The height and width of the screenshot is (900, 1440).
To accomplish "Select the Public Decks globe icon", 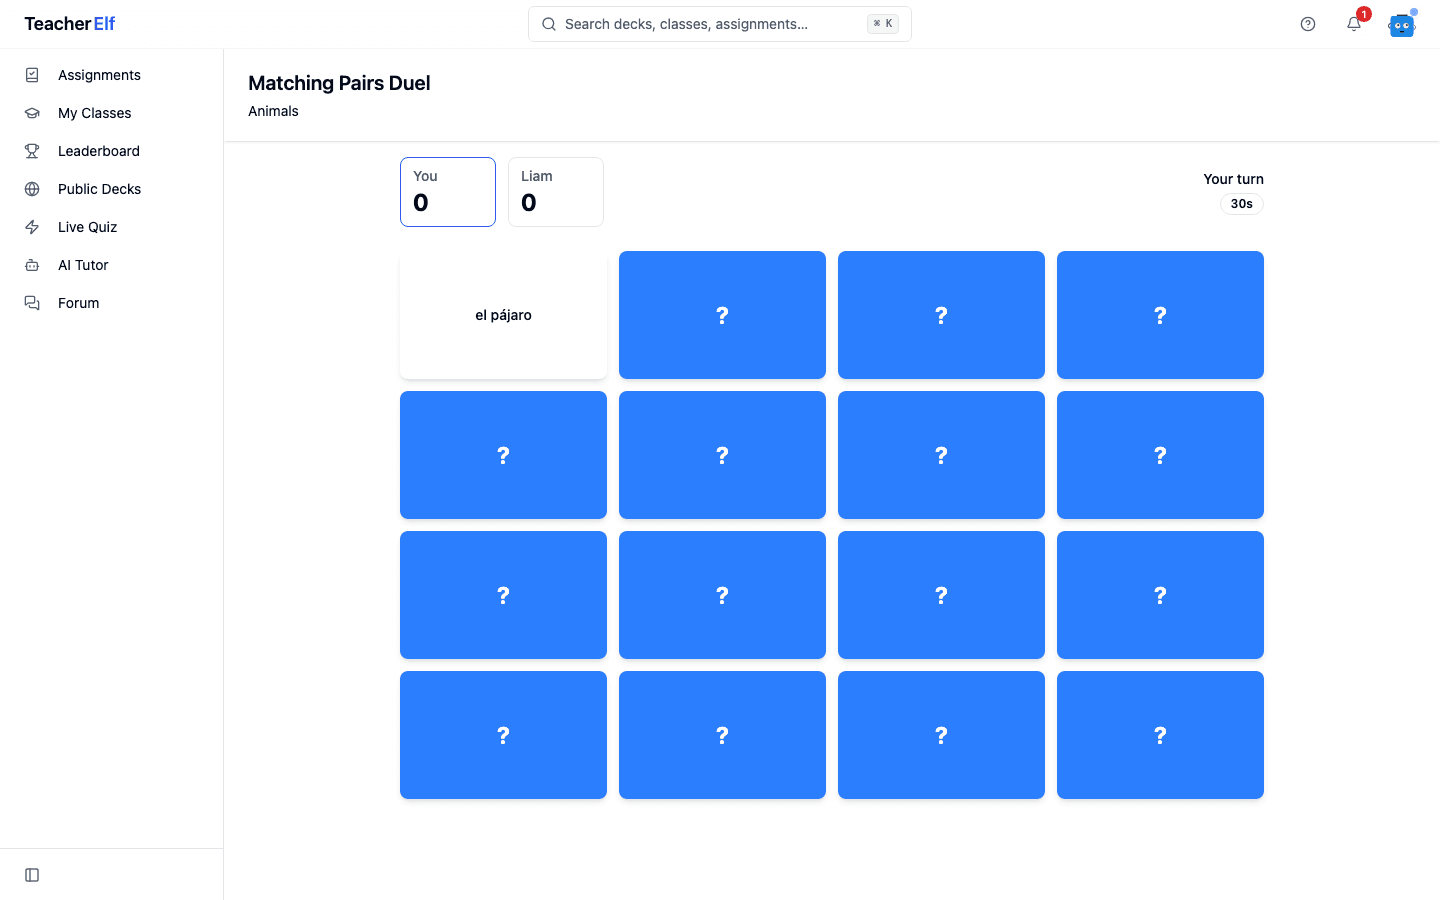I will tap(32, 189).
